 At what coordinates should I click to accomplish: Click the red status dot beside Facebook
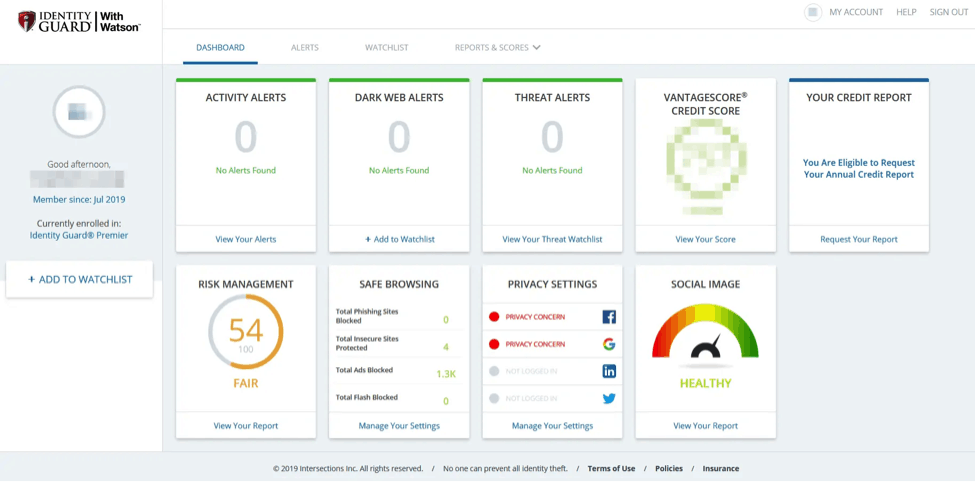pyautogui.click(x=494, y=317)
